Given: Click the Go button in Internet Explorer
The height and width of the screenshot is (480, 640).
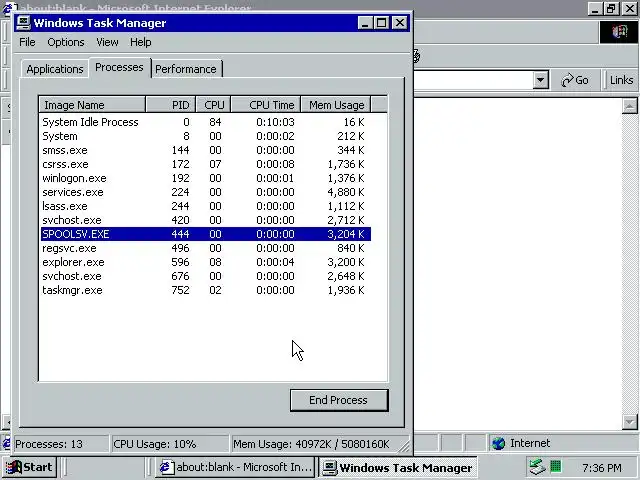Looking at the screenshot, I should tap(575, 80).
